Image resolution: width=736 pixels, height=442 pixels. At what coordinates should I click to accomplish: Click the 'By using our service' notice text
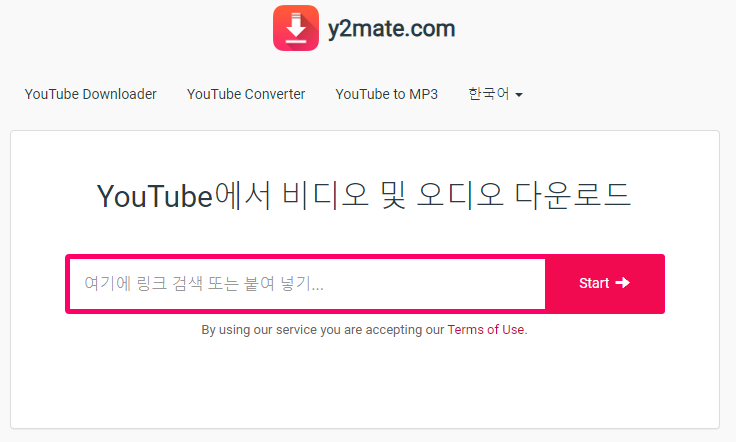click(x=364, y=330)
